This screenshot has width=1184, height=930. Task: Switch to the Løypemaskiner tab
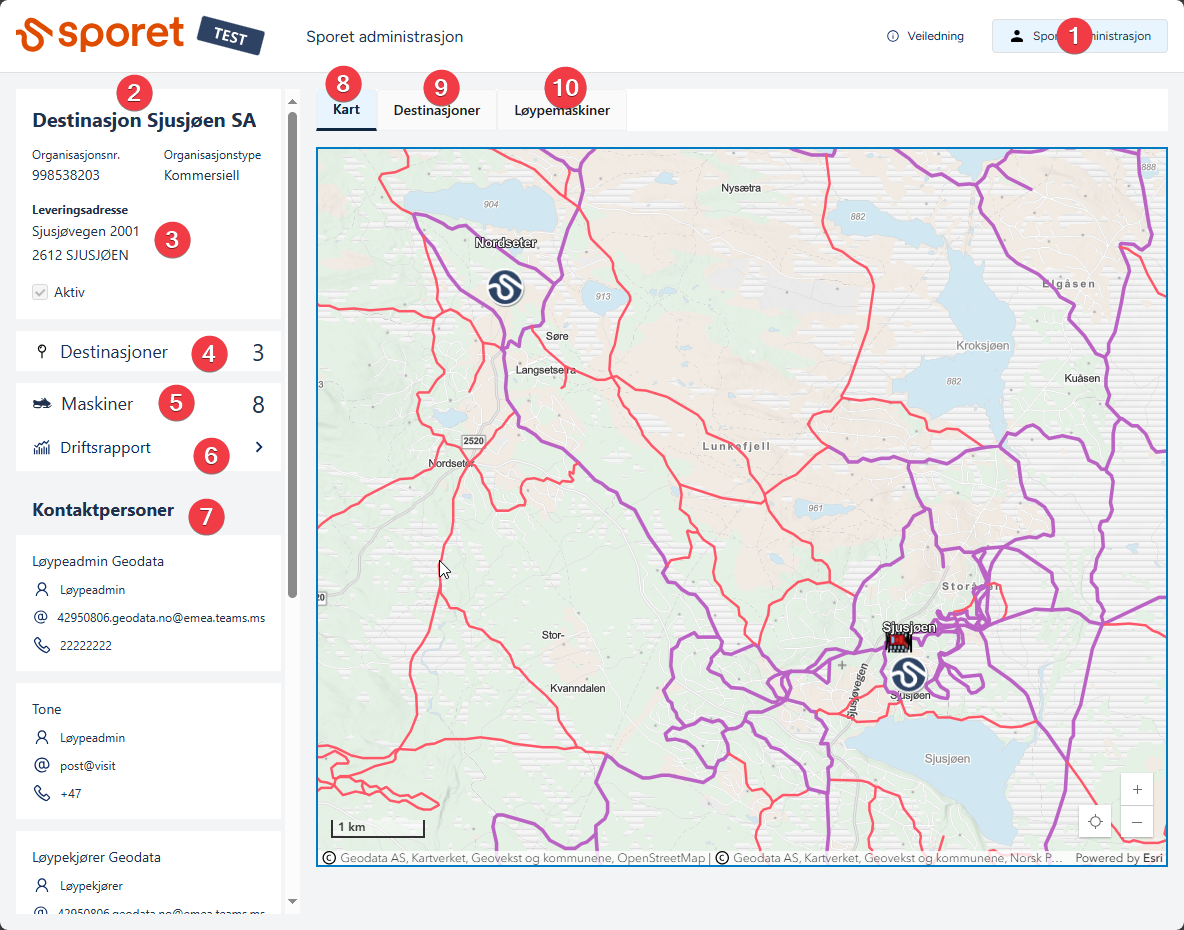562,111
